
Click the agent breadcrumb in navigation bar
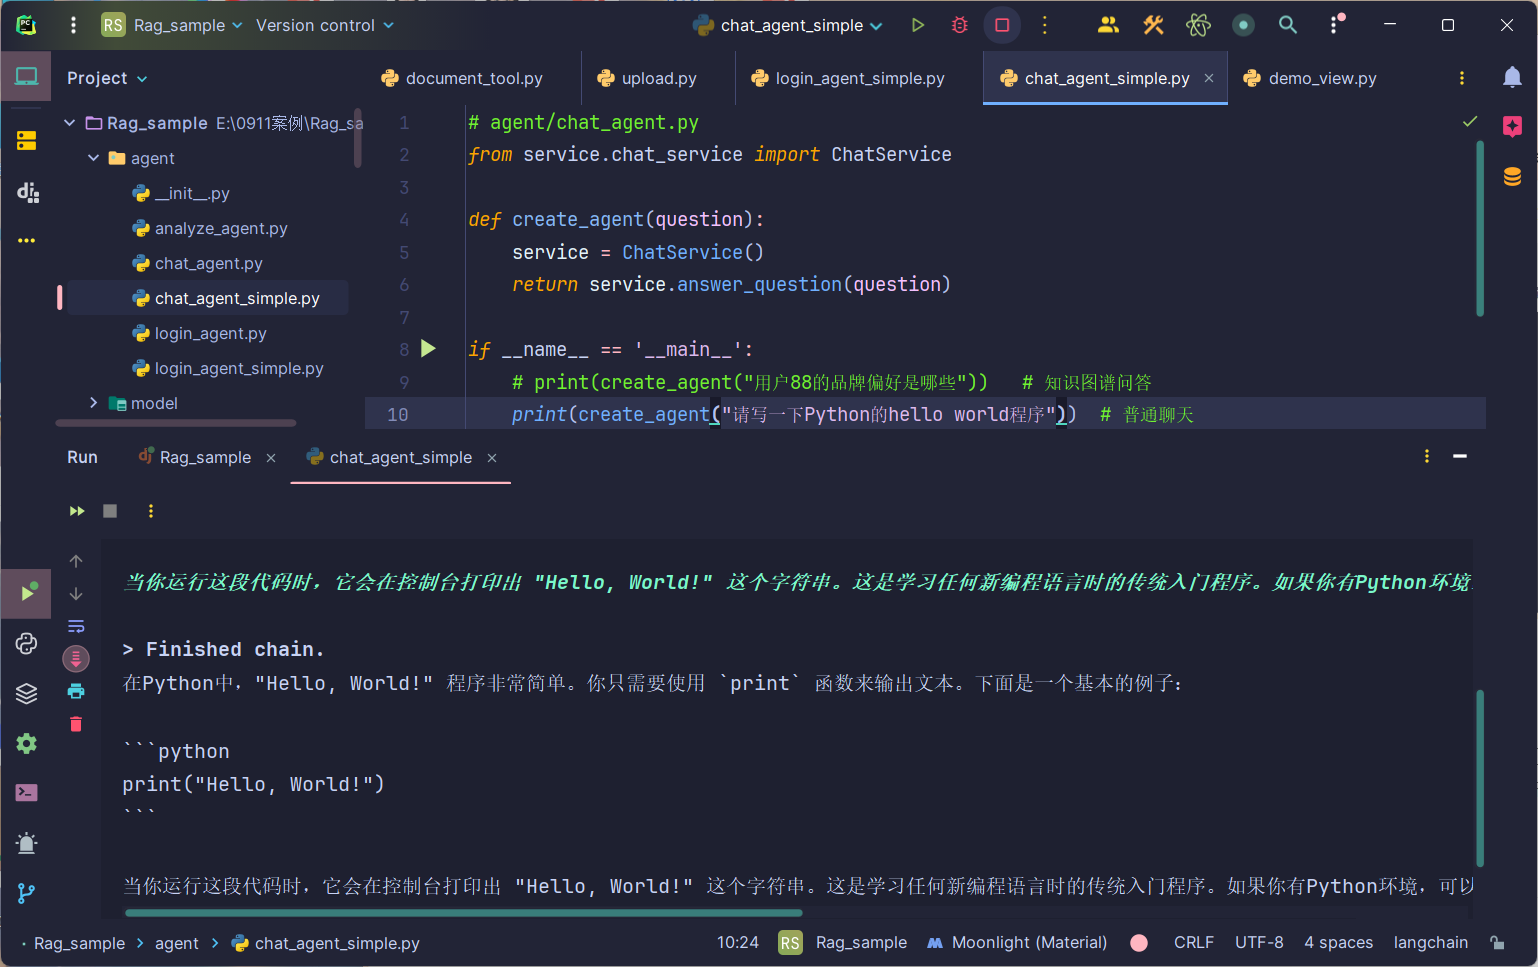177,943
